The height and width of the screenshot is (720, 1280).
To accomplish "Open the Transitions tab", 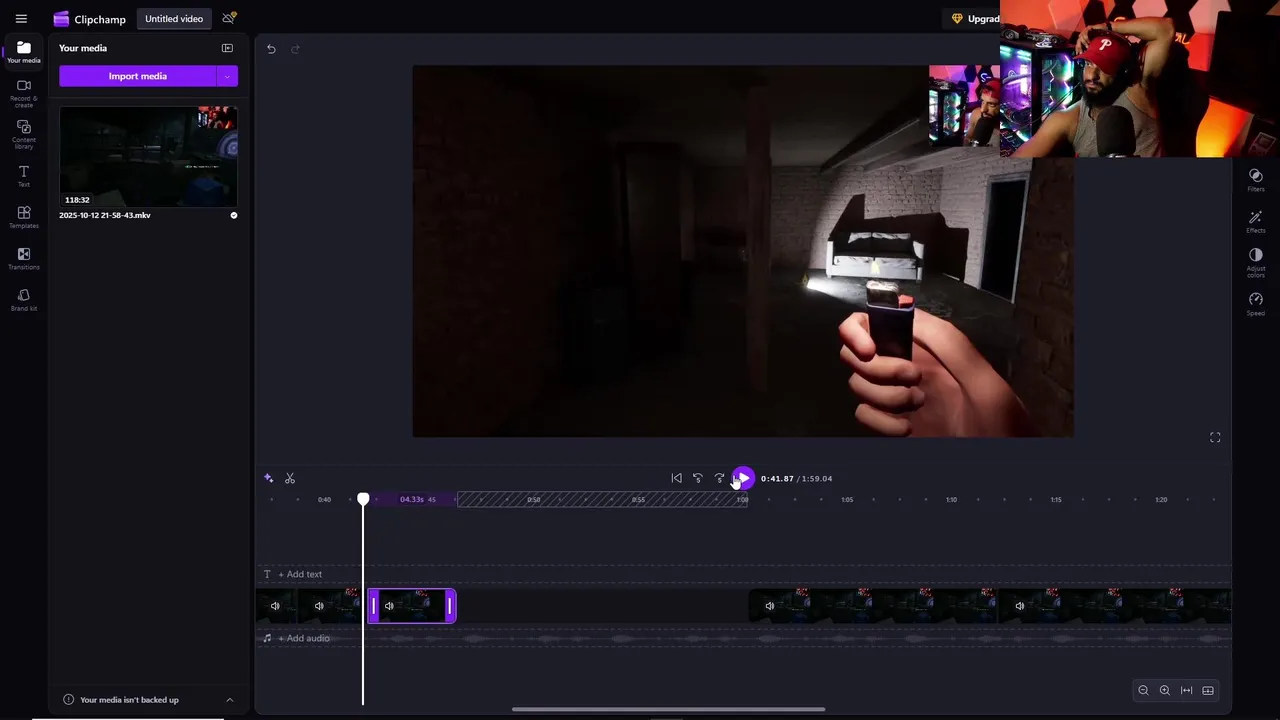I will click(24, 259).
